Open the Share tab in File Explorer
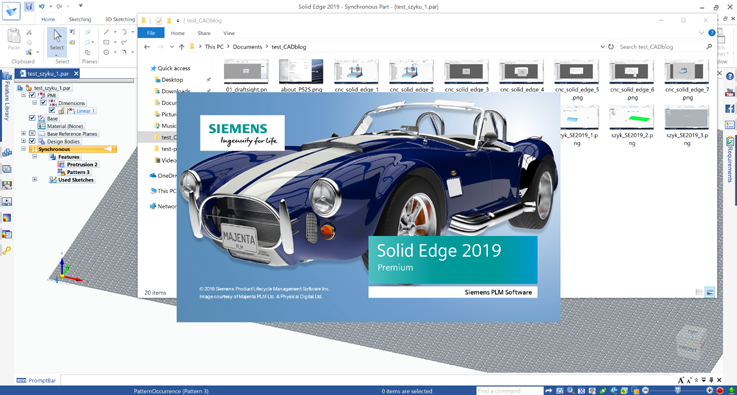This screenshot has height=395, width=737. coord(204,33)
